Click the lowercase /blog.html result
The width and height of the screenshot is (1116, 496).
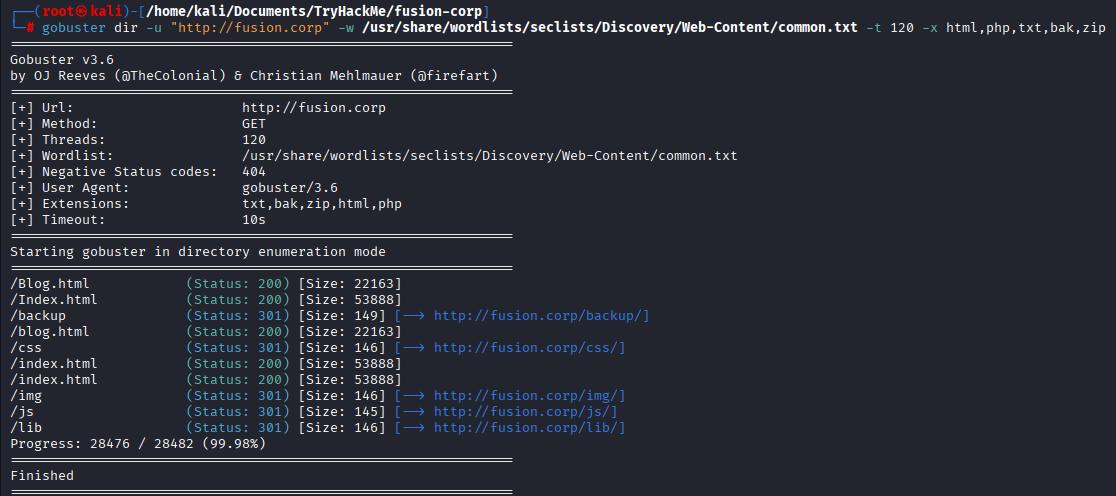click(50, 332)
